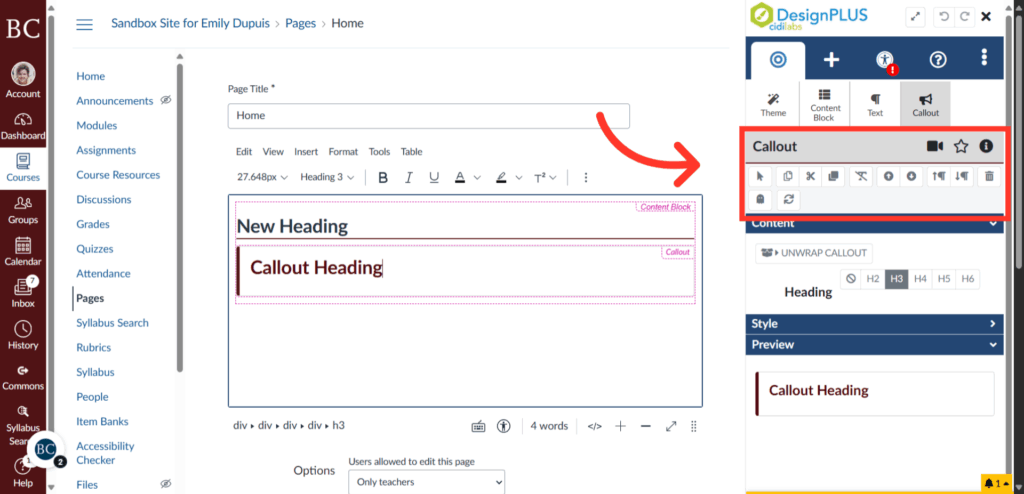Open the highlight color options arrow

coord(519,177)
